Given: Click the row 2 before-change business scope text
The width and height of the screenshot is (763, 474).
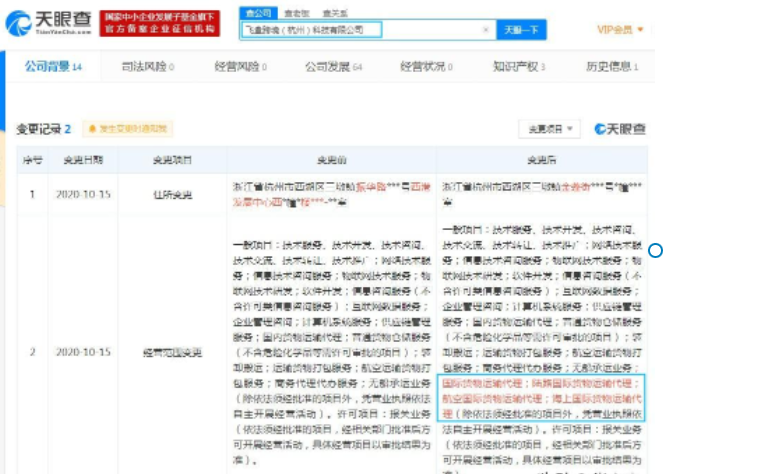Looking at the screenshot, I should click(331, 352).
